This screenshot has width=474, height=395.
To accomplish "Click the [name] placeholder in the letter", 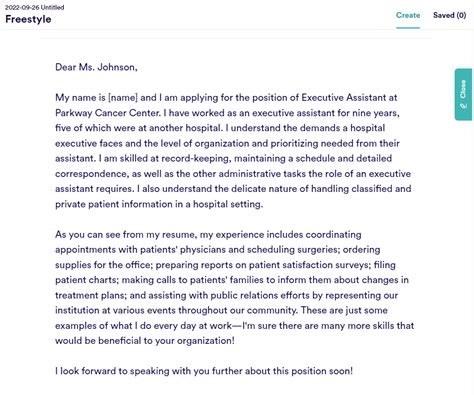I will [x=123, y=98].
